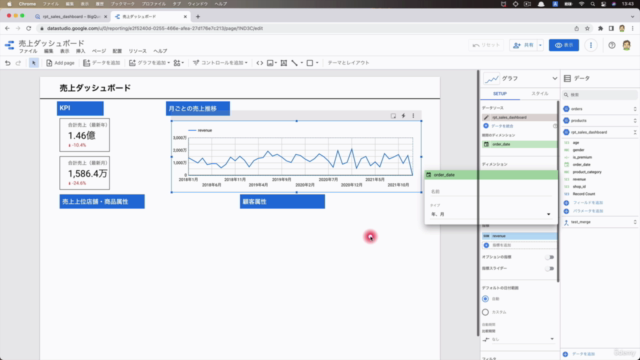Click the data panel search field
Screen dimensions: 640x360
(599, 95)
